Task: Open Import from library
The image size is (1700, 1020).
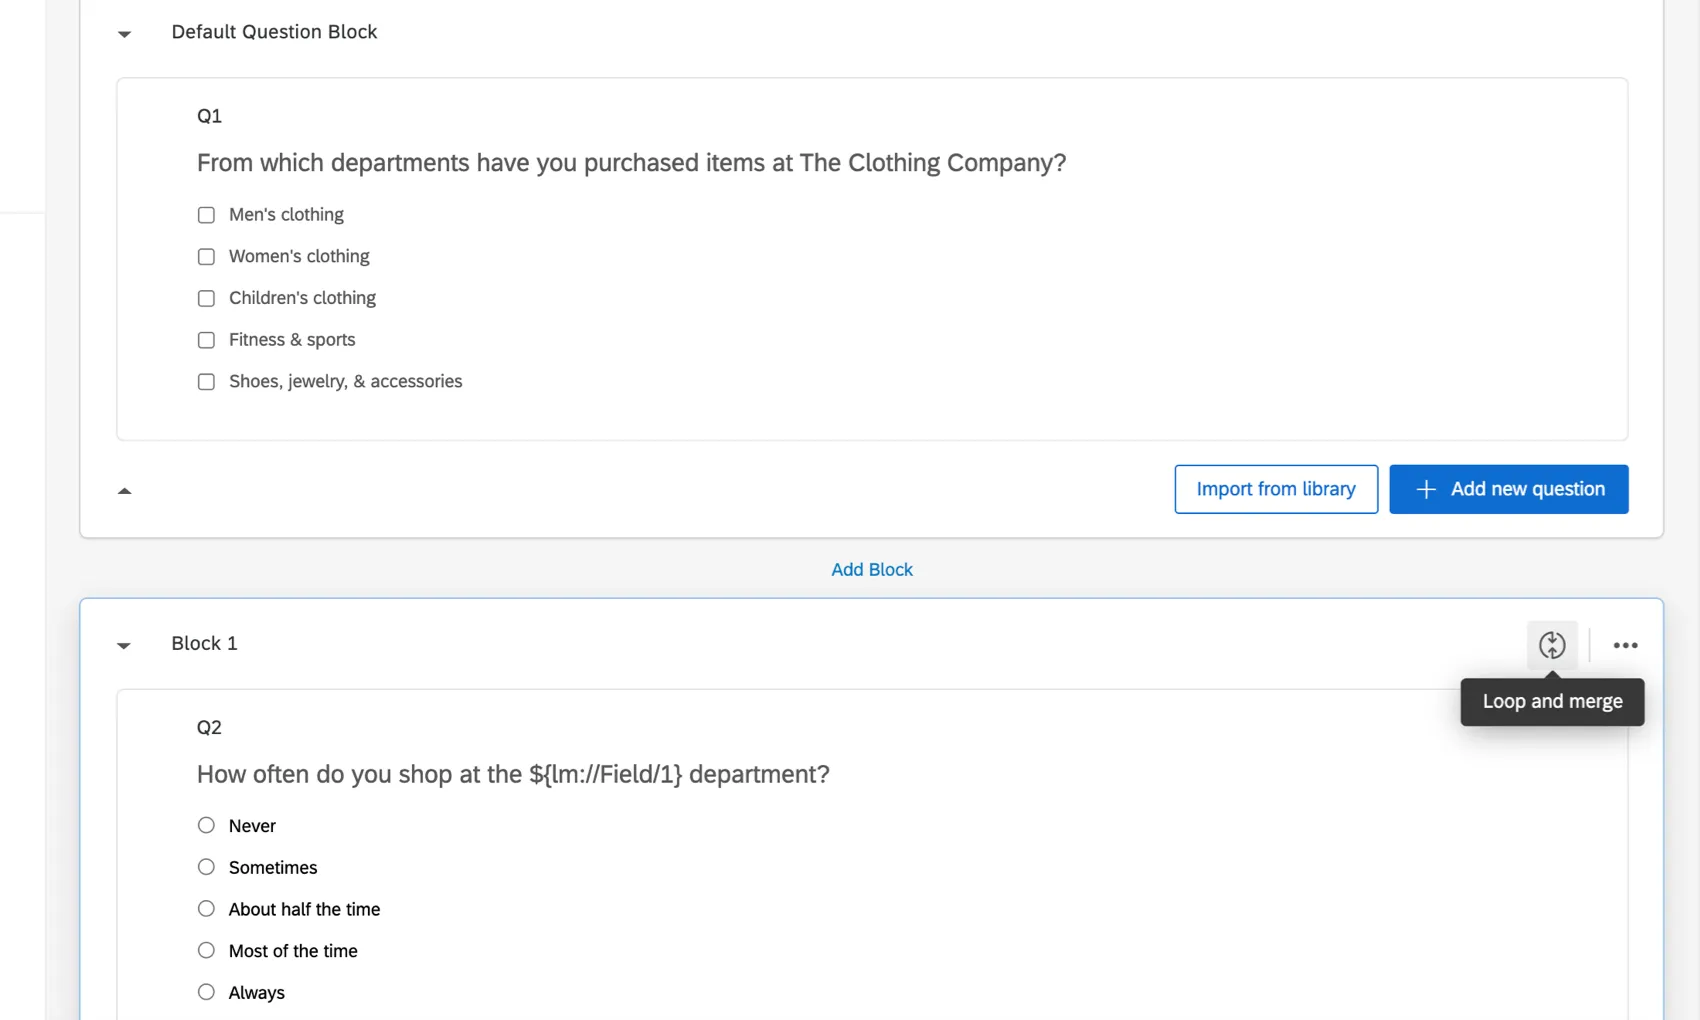Action: (x=1275, y=489)
